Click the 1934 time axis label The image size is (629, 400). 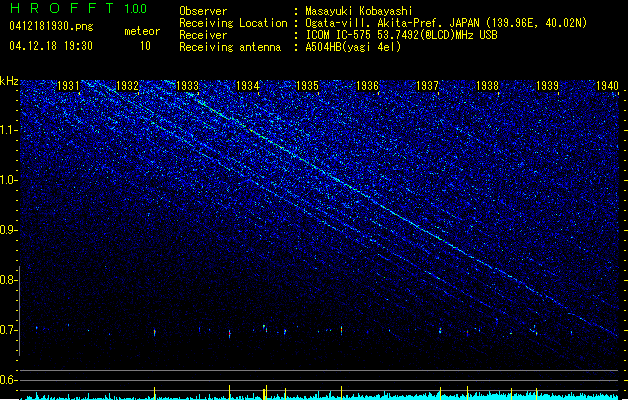[x=248, y=86]
